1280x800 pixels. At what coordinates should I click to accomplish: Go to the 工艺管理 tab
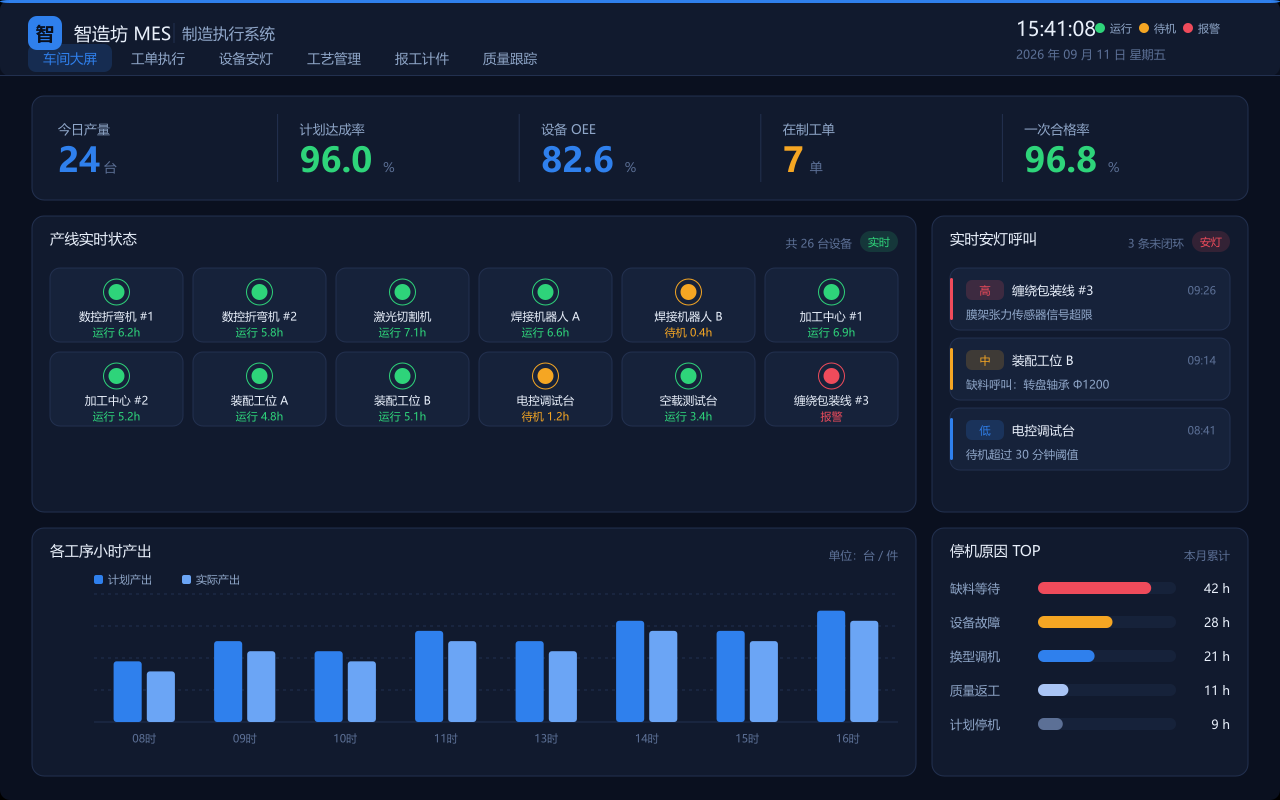[334, 59]
